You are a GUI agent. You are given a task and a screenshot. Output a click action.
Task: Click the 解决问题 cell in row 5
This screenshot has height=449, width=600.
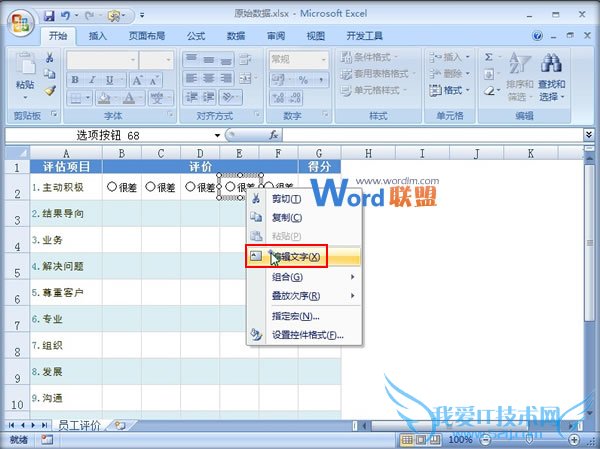(x=66, y=266)
